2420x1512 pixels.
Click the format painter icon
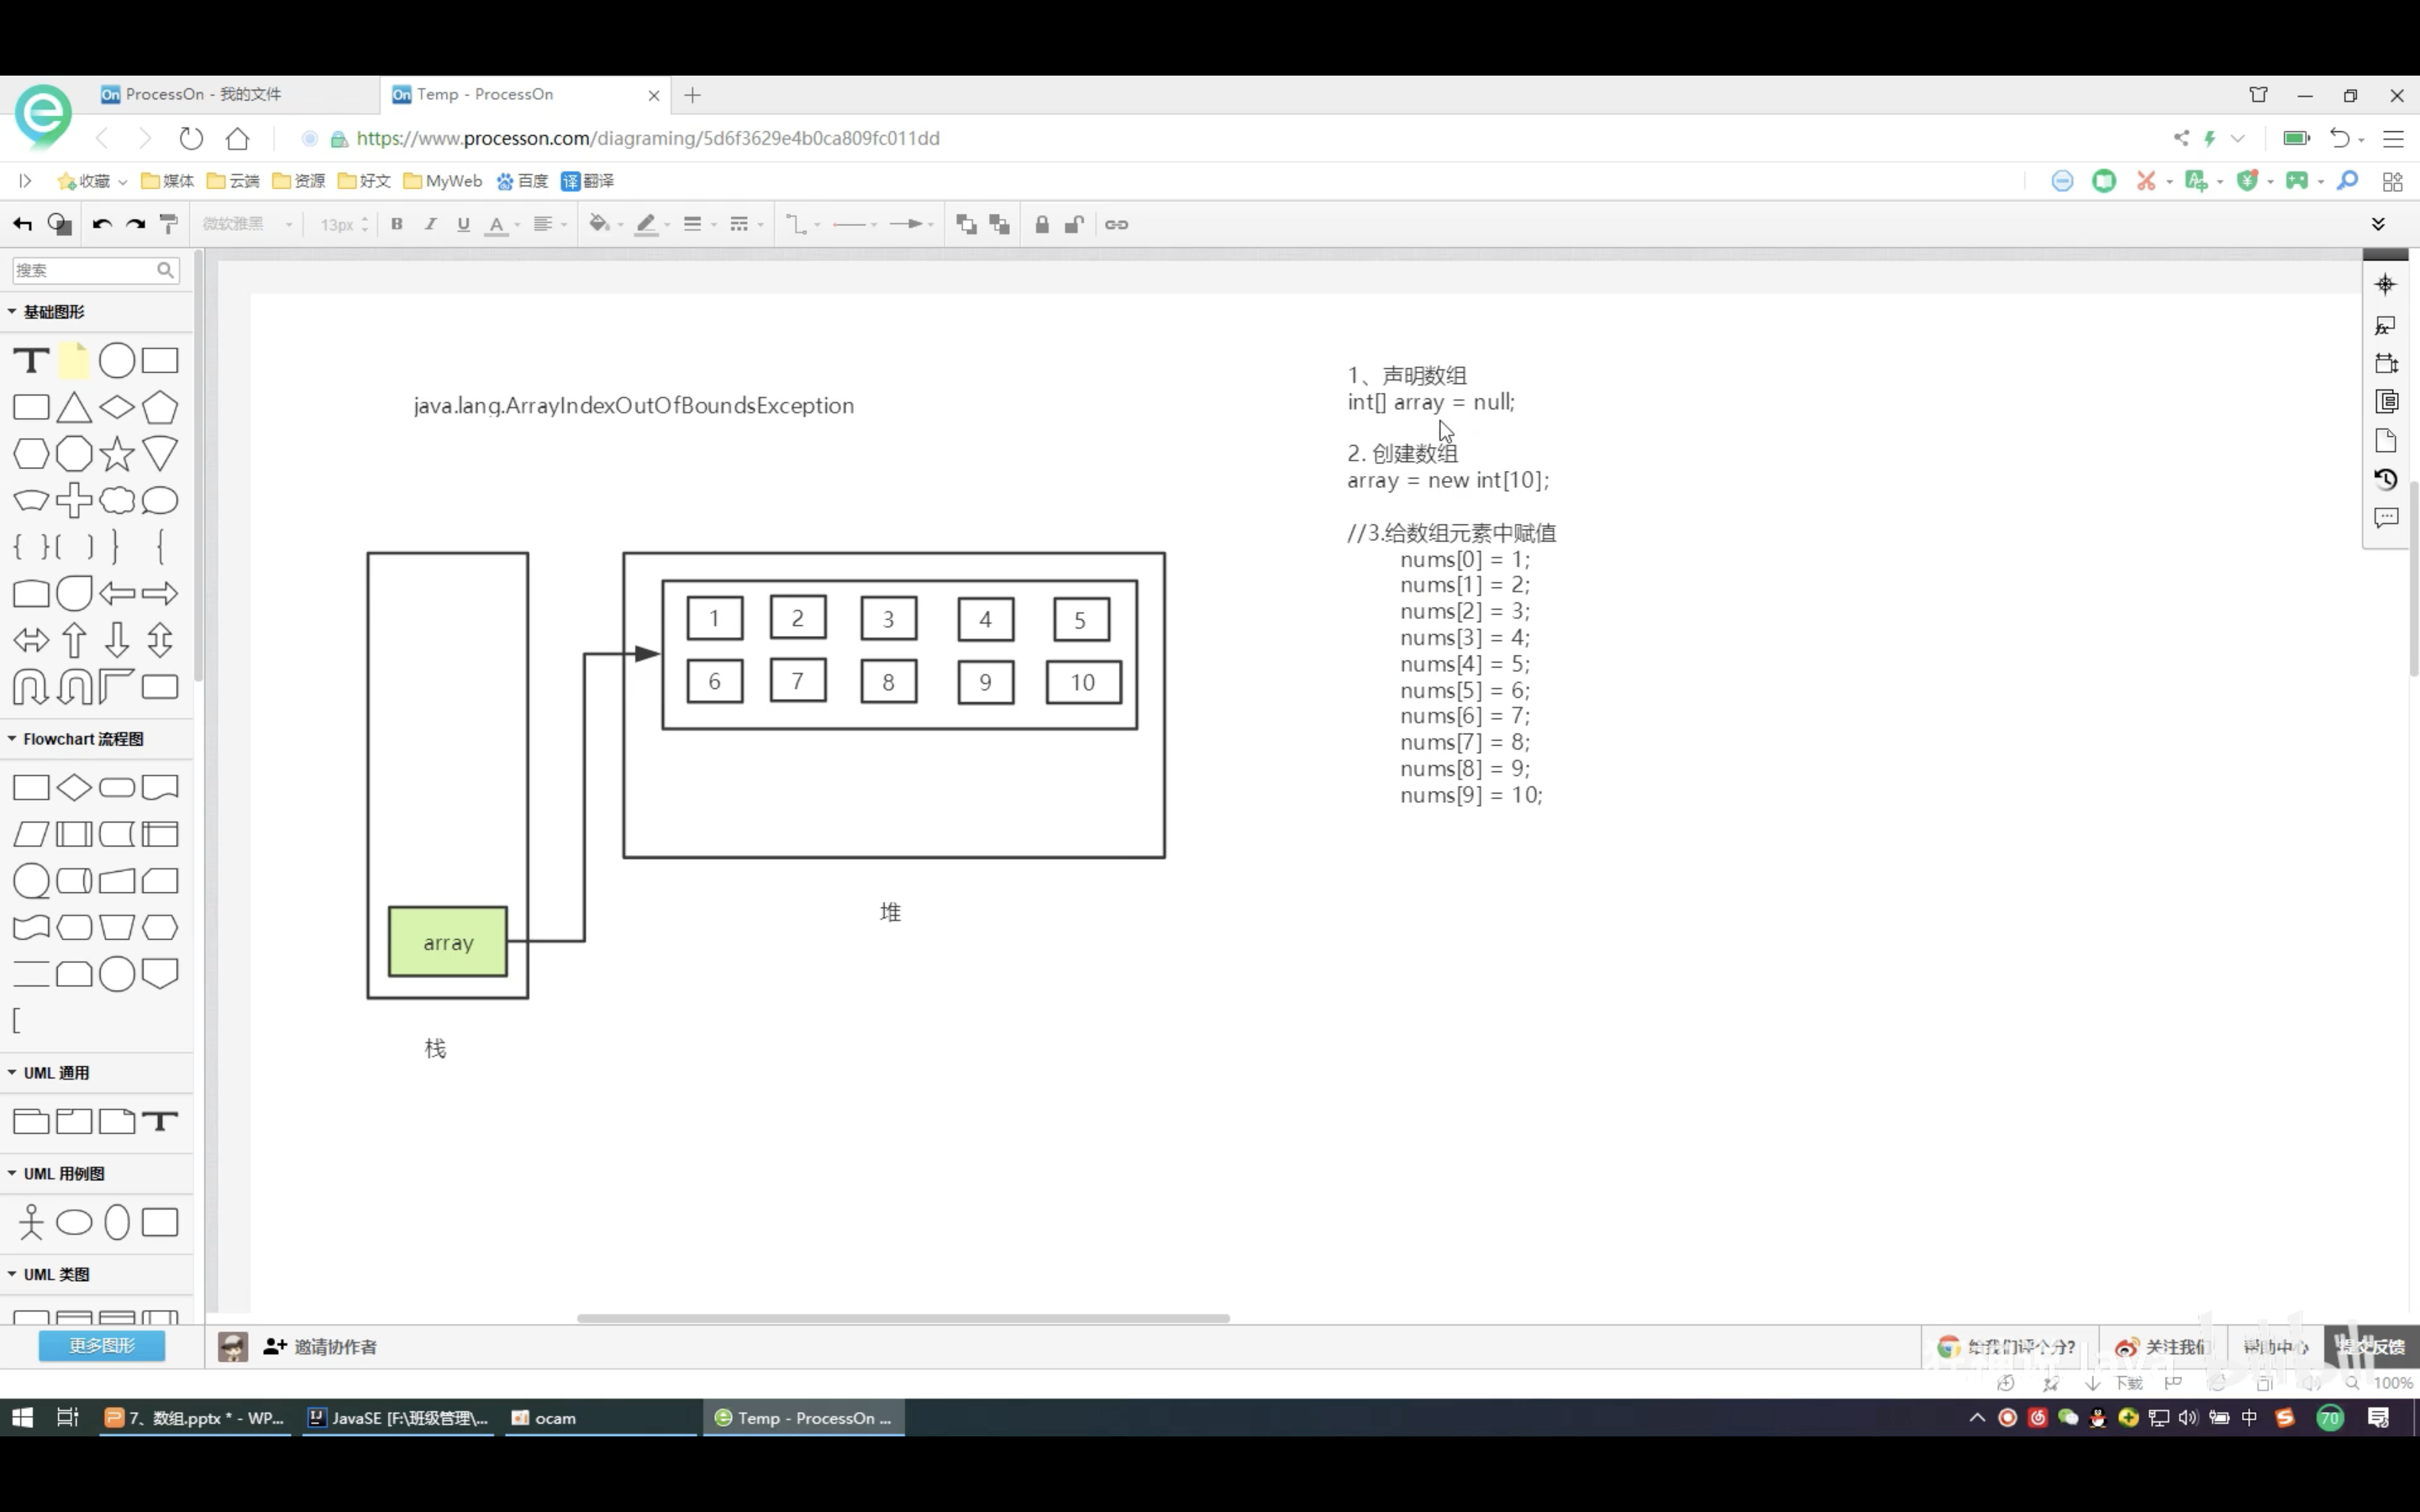[x=169, y=224]
